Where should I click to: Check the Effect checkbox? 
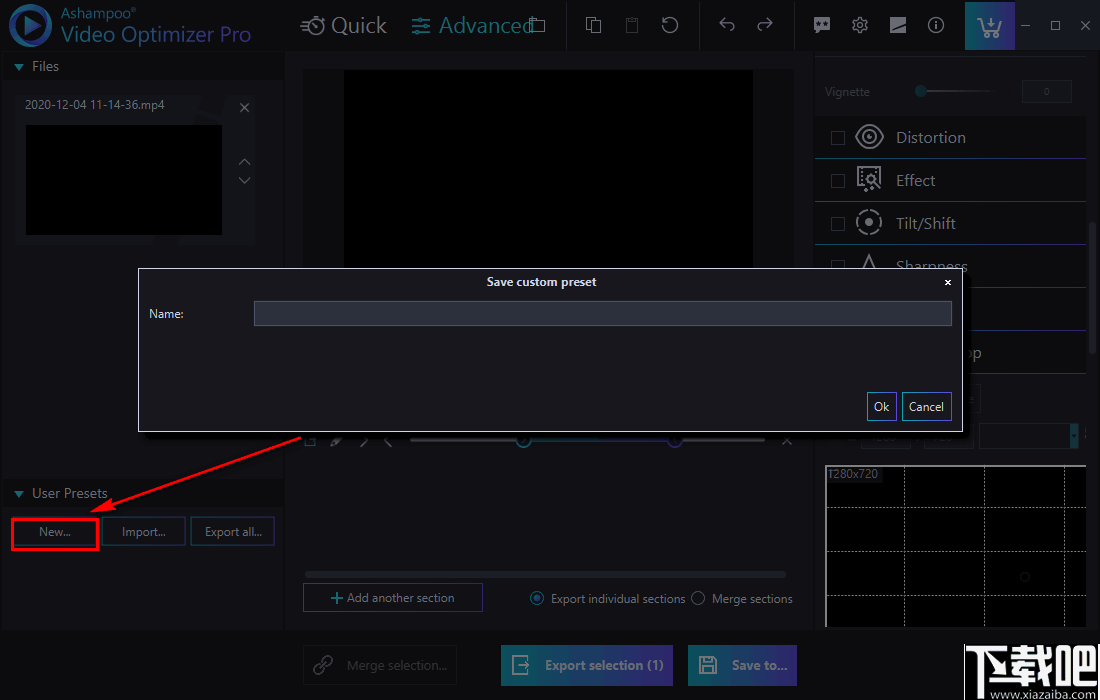pos(837,180)
